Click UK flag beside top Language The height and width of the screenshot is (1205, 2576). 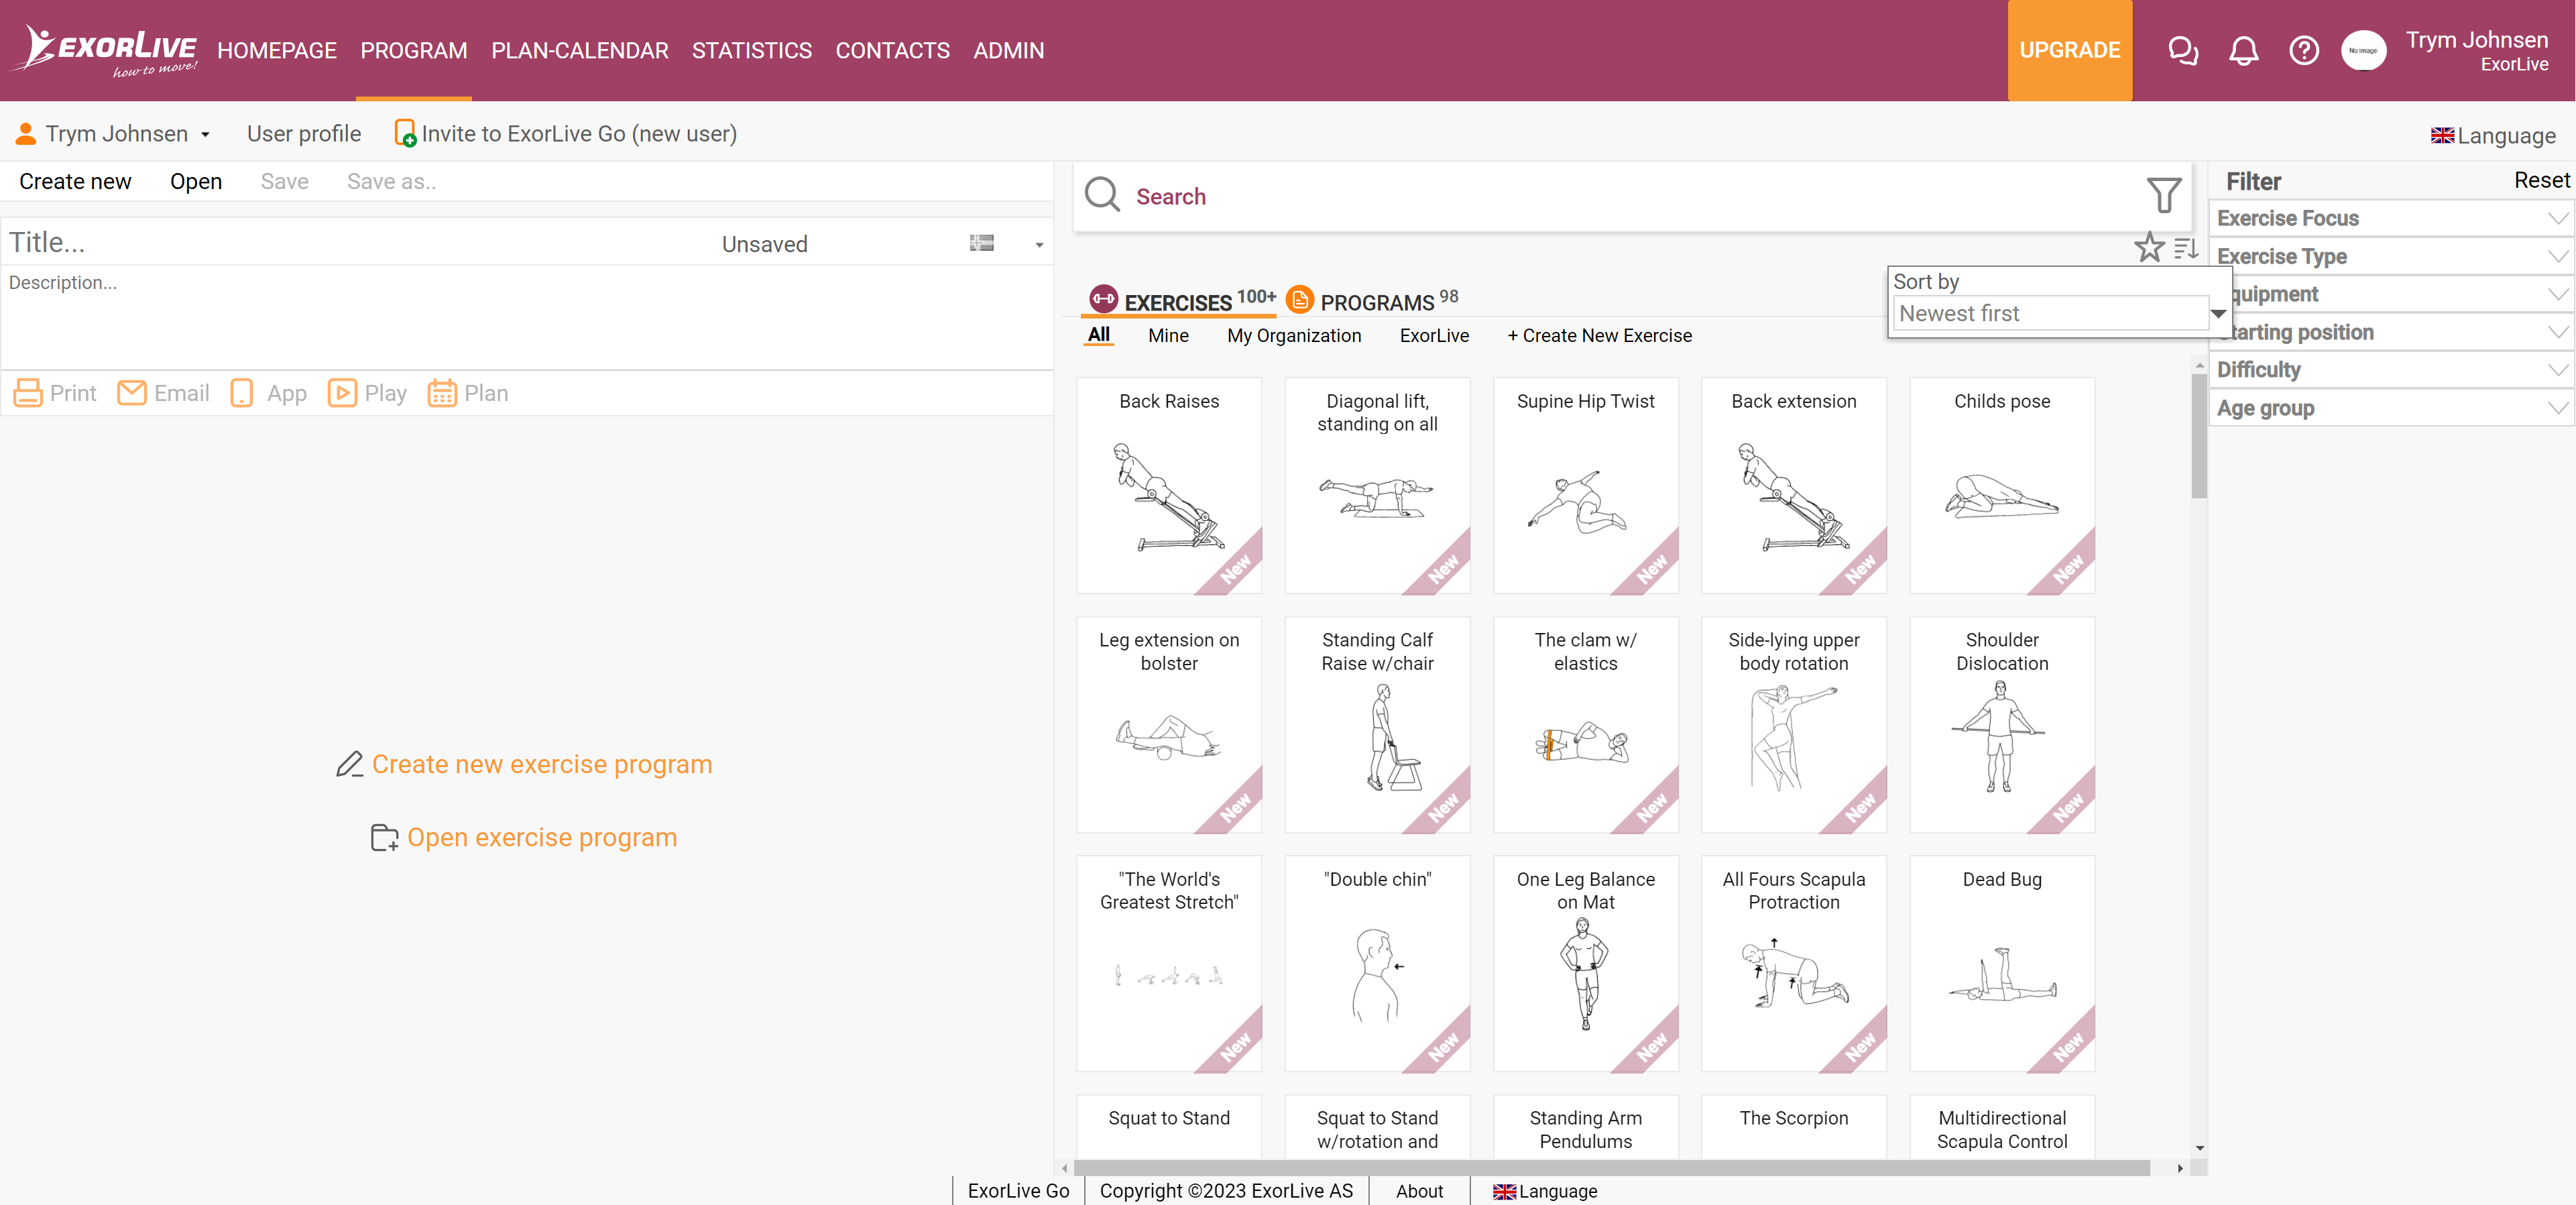click(x=2442, y=135)
